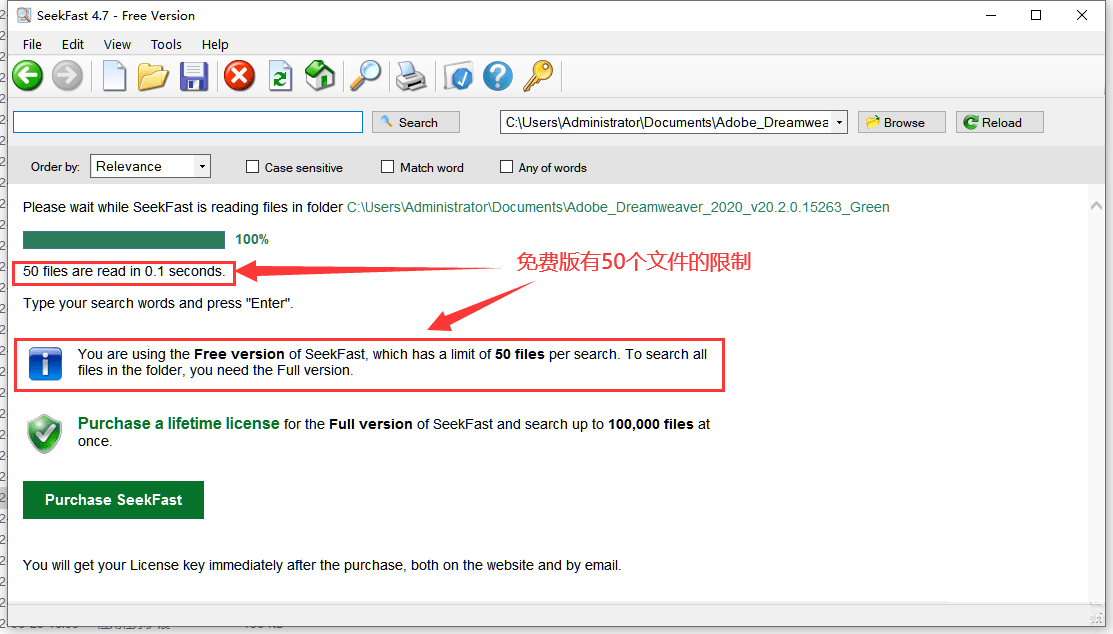
Task: Click the Search button
Action: pos(416,122)
